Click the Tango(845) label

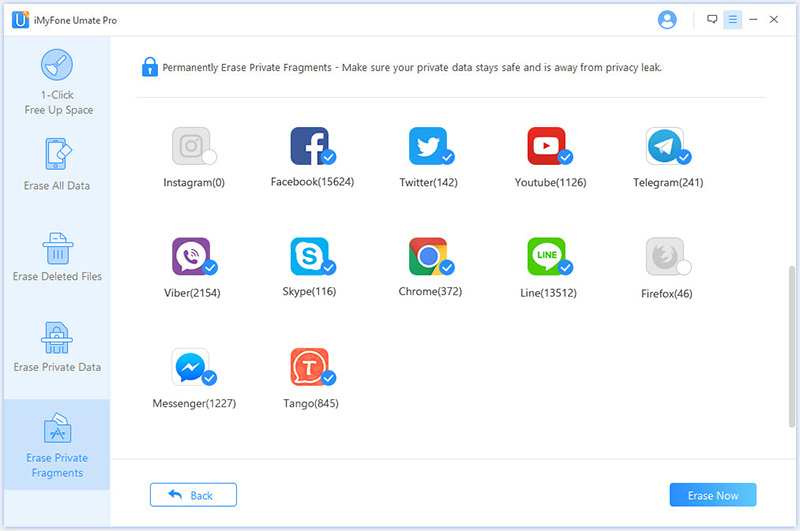click(311, 403)
